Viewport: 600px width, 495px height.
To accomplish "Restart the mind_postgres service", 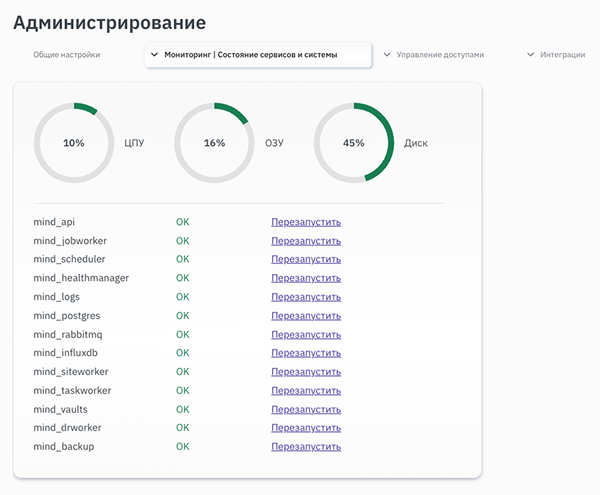I will [x=306, y=316].
